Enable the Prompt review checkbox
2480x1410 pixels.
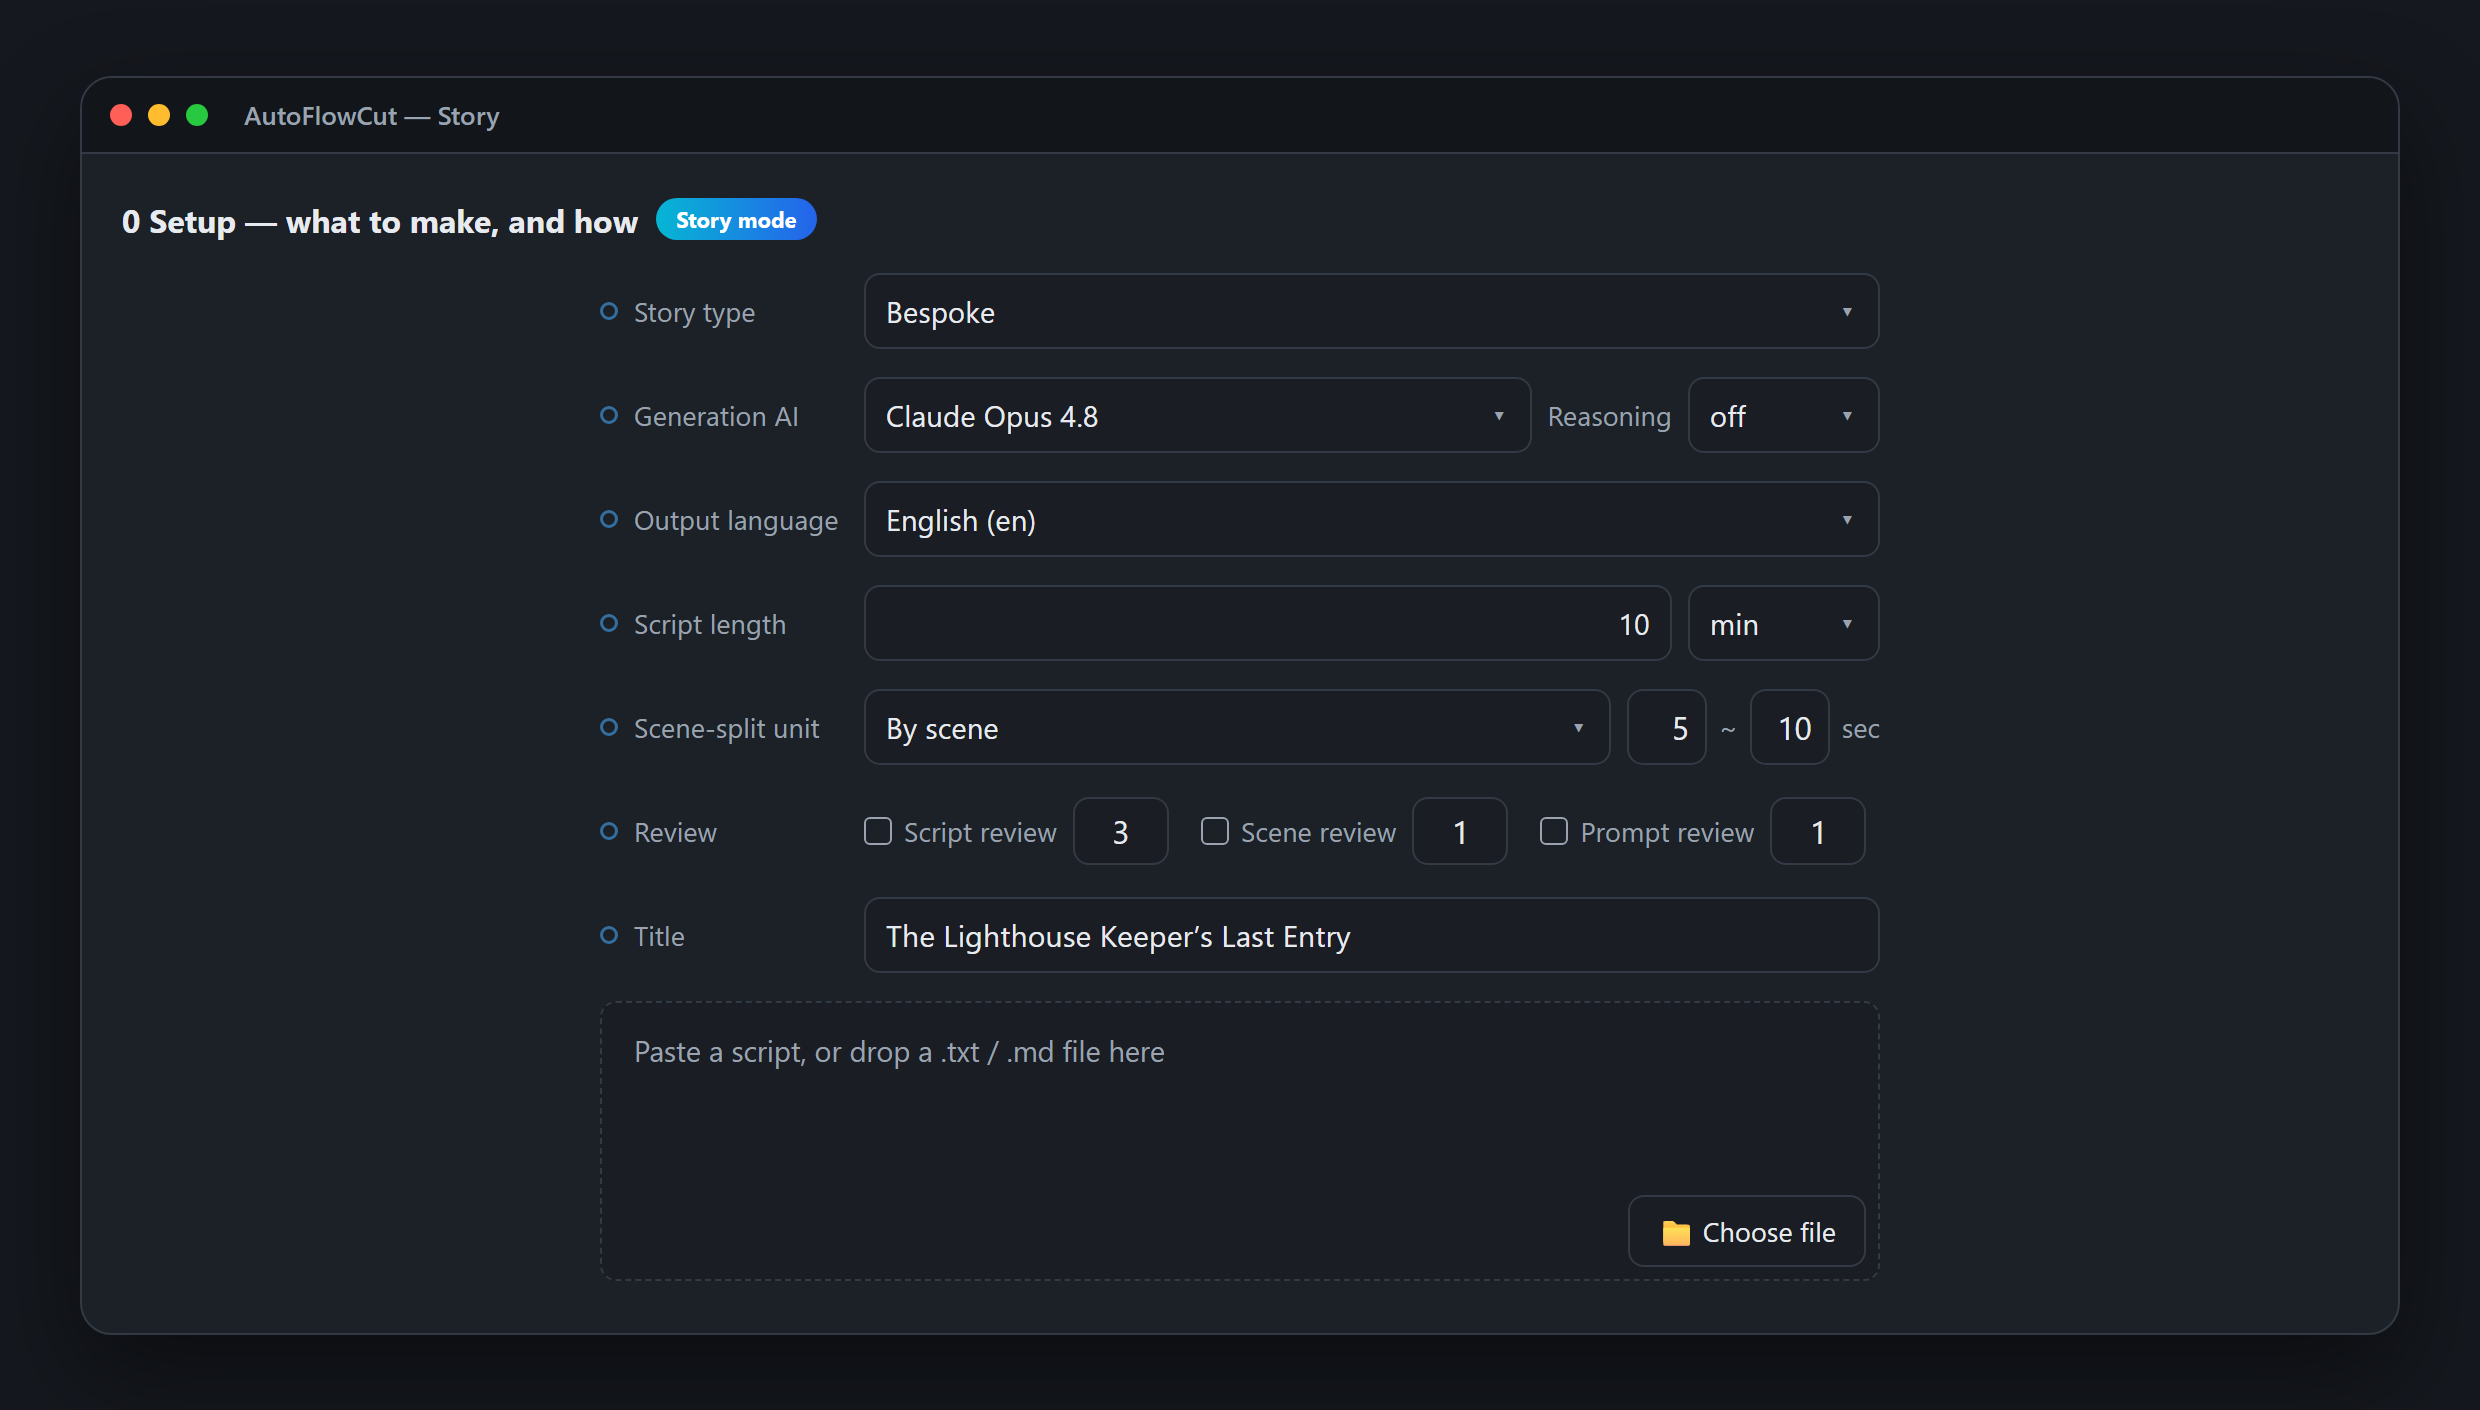coord(1554,832)
